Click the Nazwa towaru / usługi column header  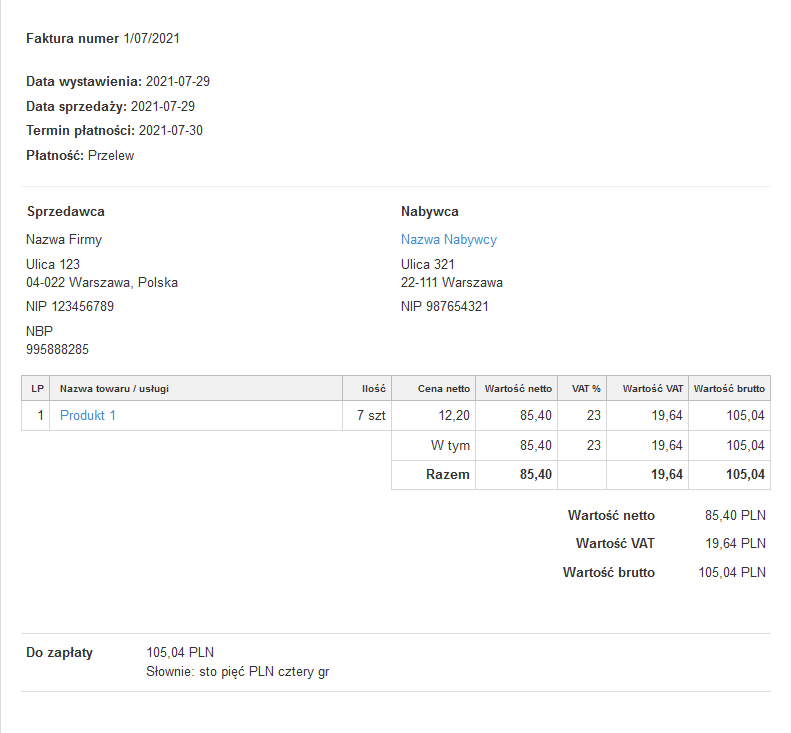click(115, 389)
